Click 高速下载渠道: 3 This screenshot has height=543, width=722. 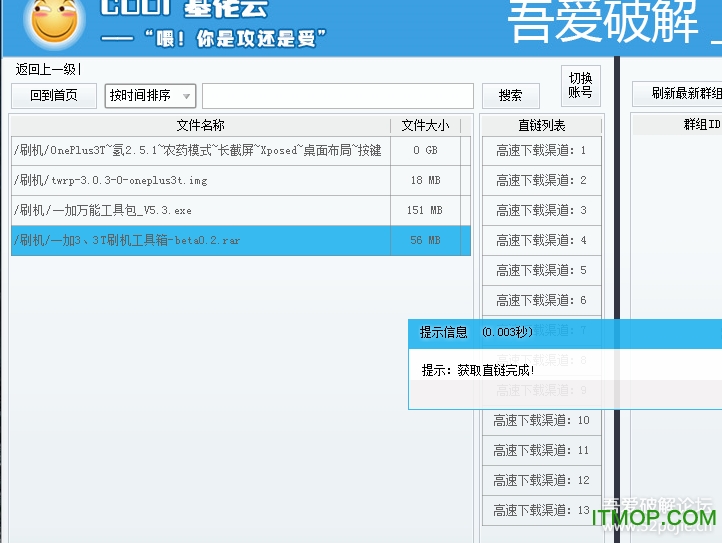(x=542, y=210)
